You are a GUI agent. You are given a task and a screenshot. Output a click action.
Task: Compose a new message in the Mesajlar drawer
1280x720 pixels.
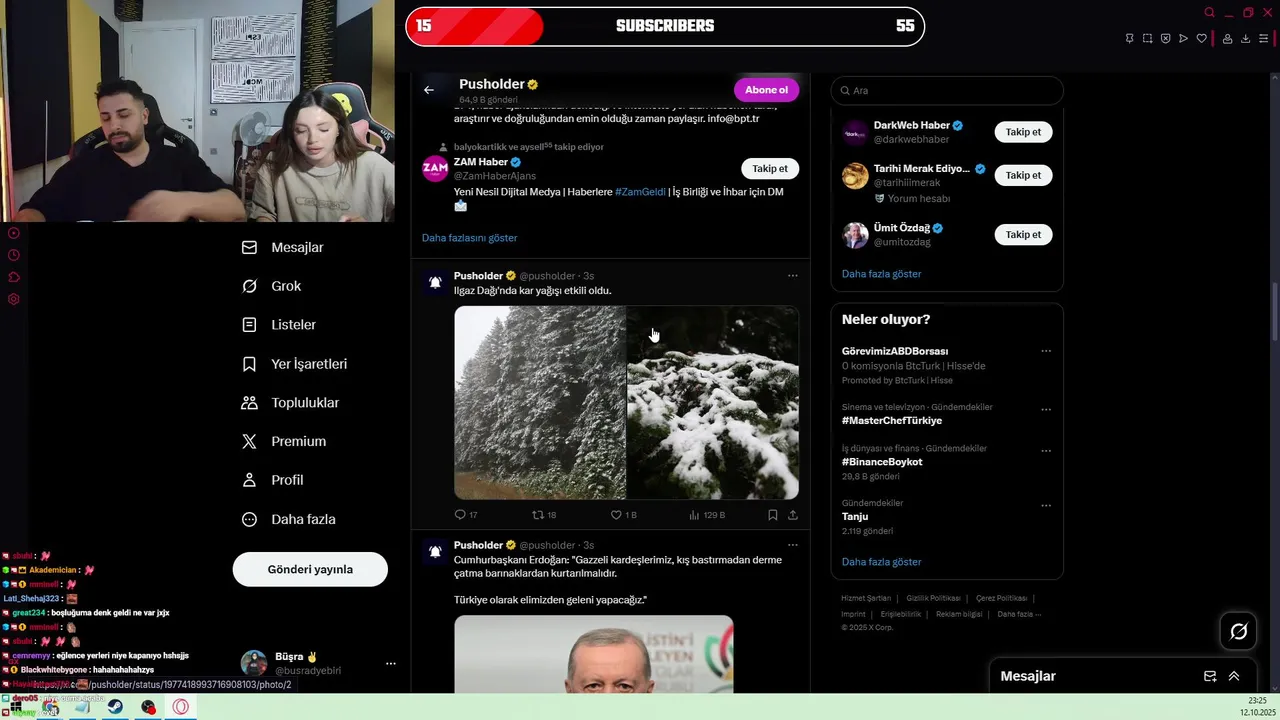[1210, 676]
